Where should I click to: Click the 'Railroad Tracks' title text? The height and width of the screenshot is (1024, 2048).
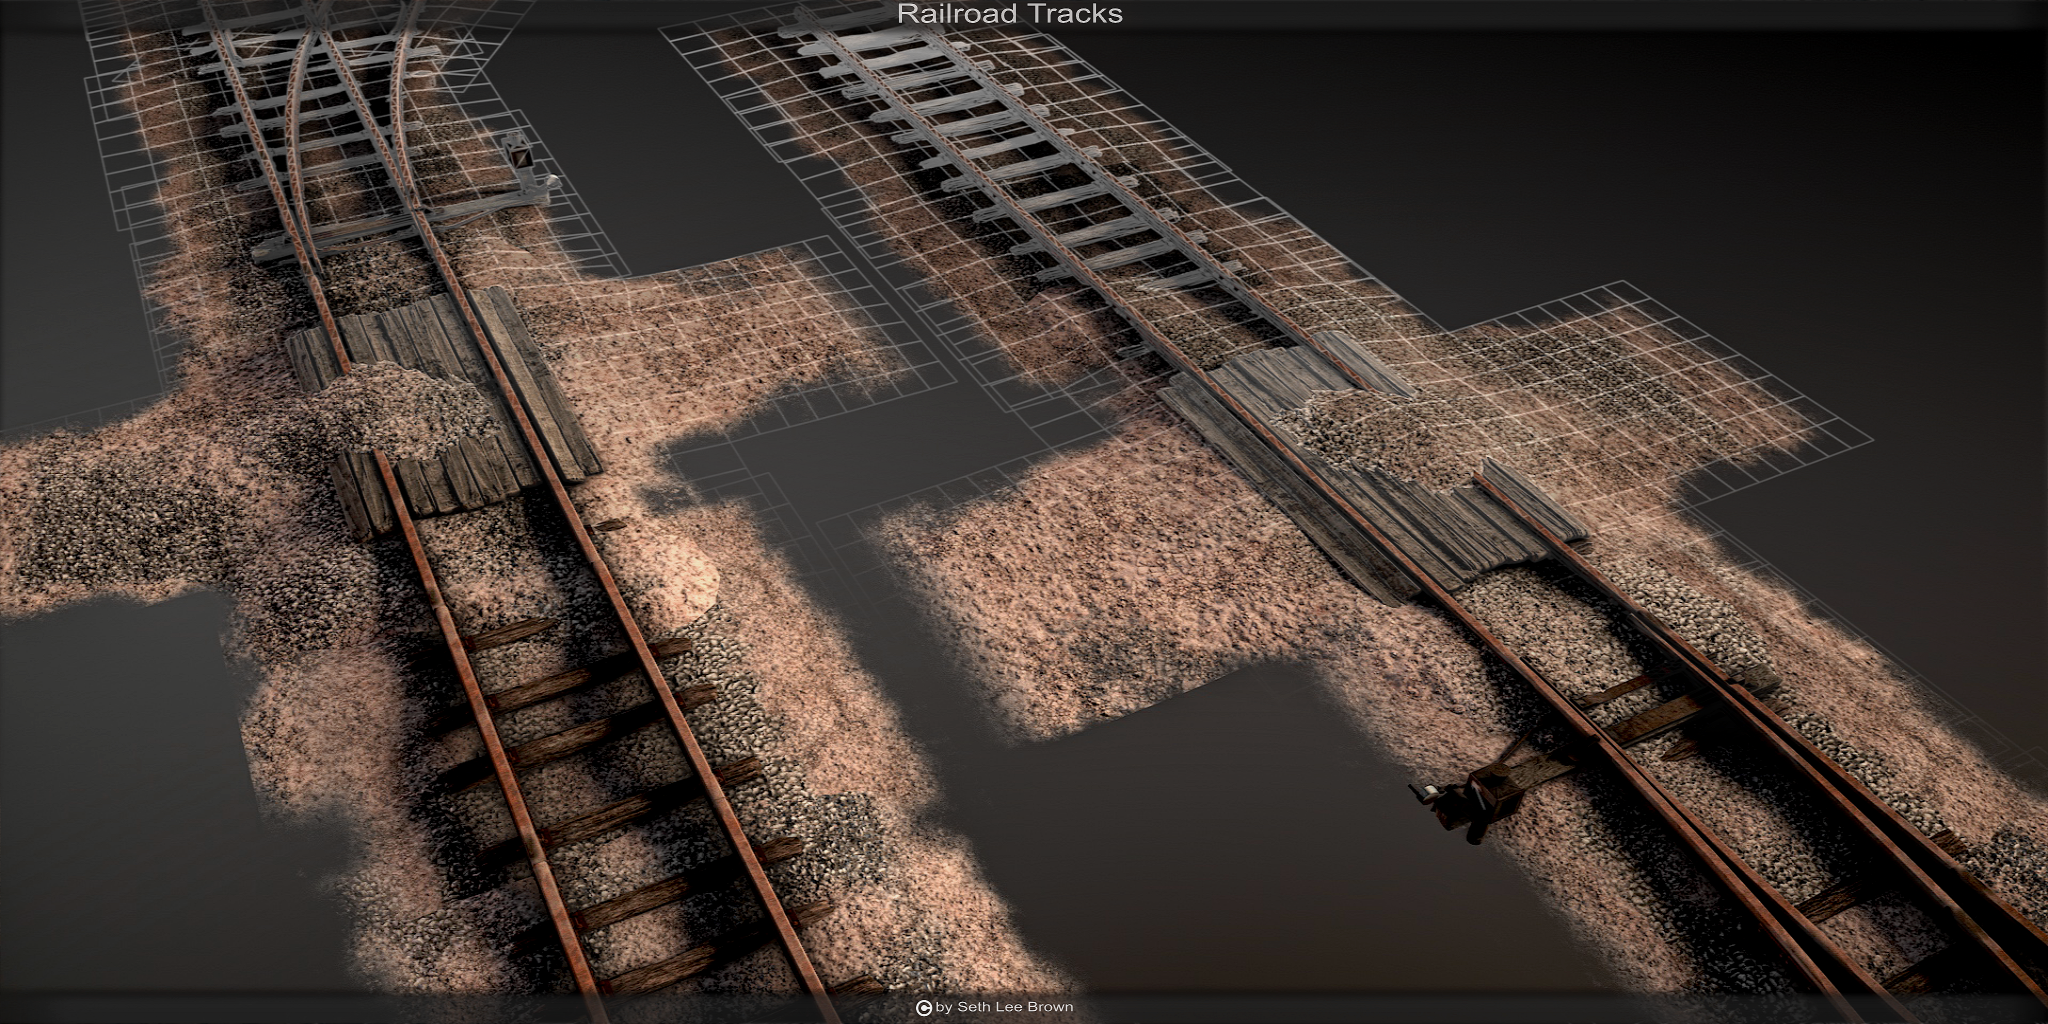(1010, 14)
